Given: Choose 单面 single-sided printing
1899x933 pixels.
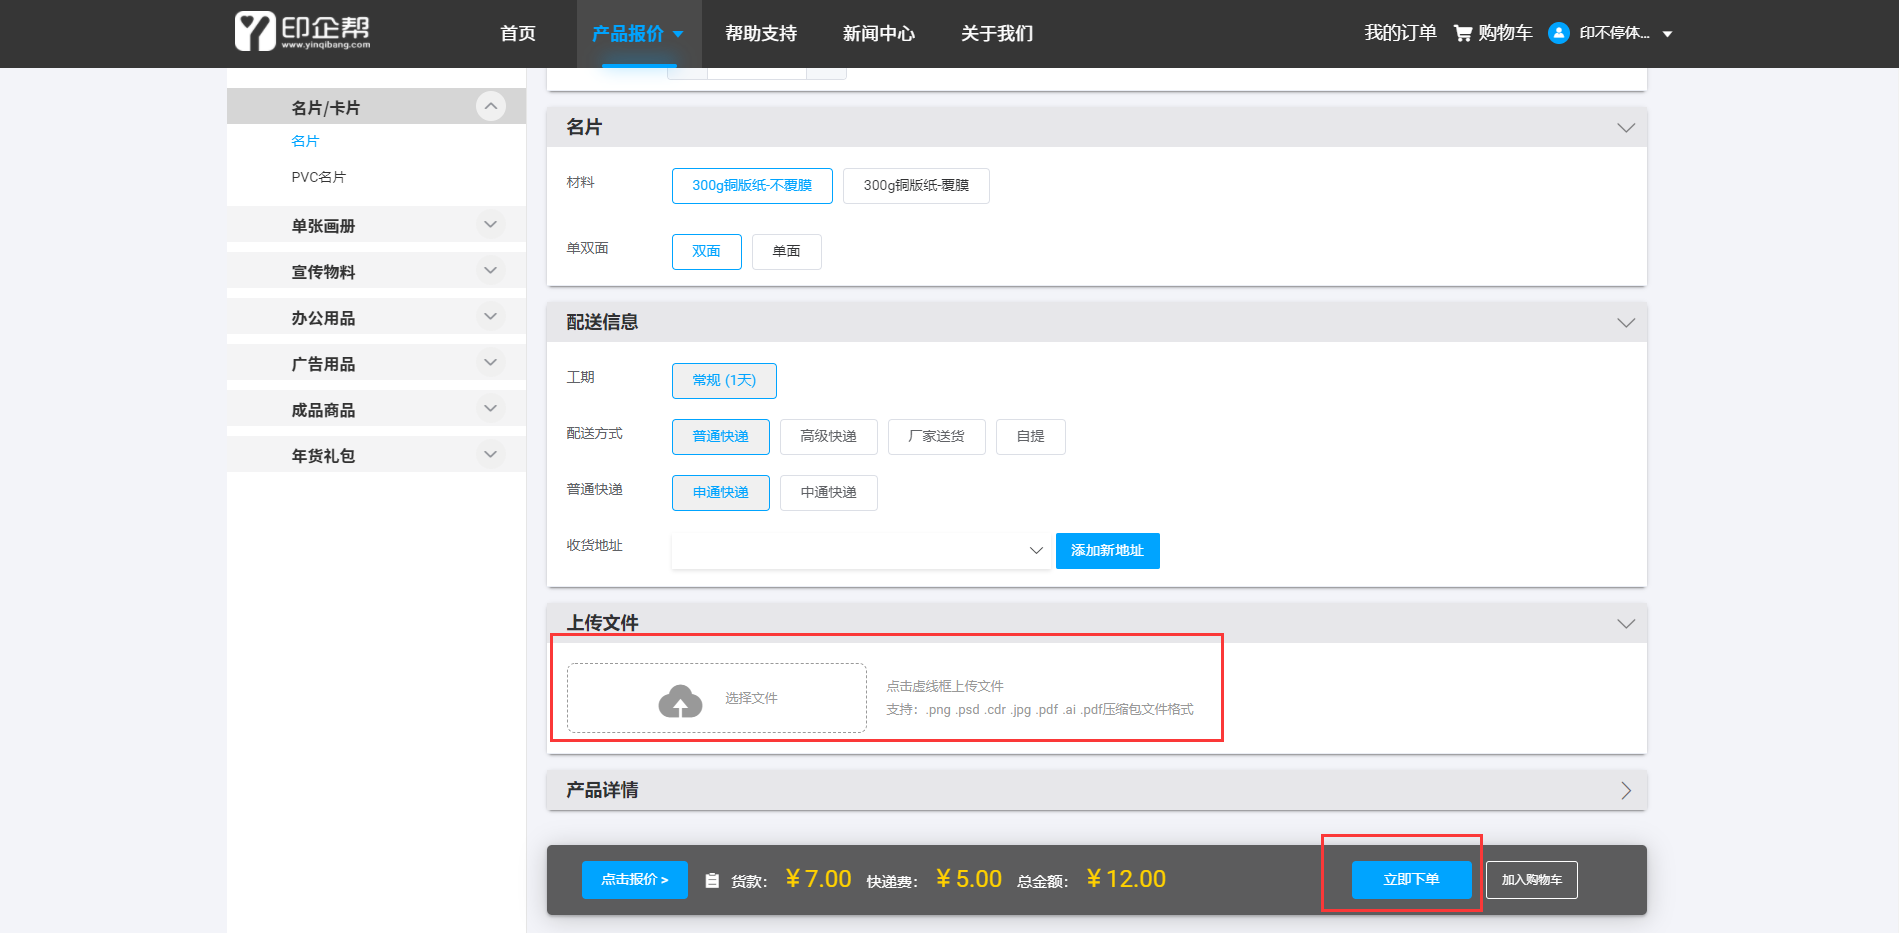Looking at the screenshot, I should [786, 252].
